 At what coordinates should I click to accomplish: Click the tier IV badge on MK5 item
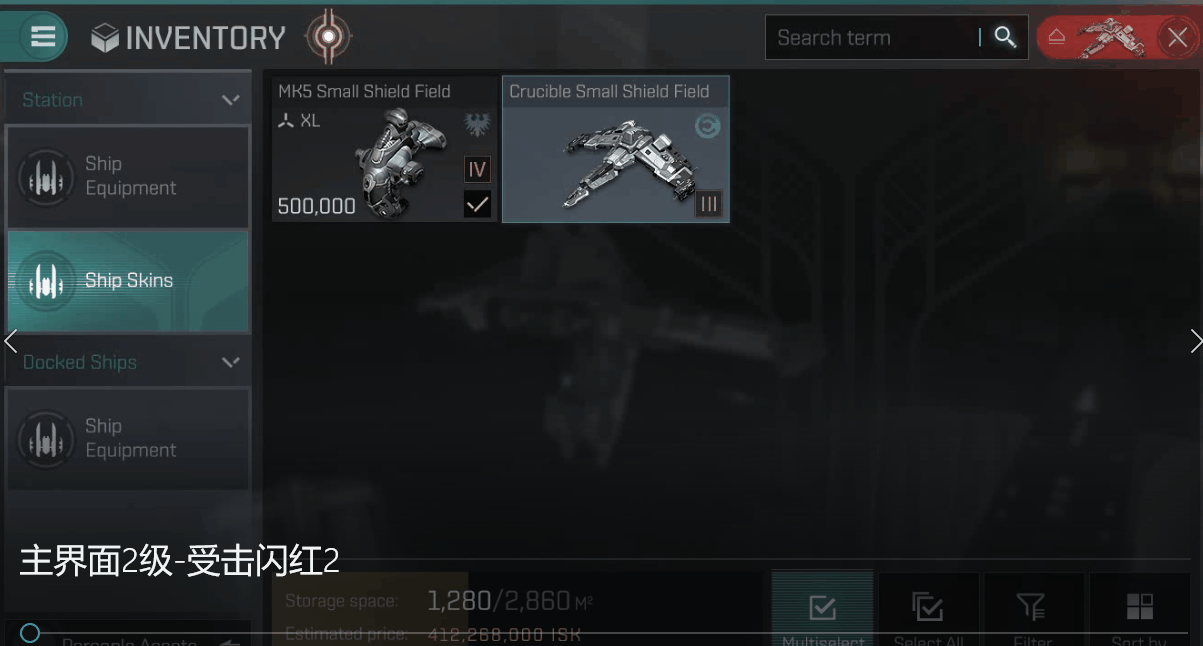478,169
